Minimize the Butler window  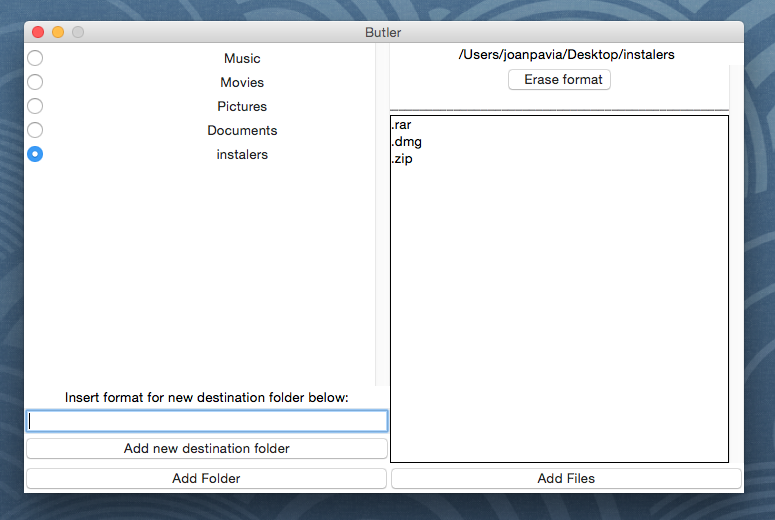point(58,32)
